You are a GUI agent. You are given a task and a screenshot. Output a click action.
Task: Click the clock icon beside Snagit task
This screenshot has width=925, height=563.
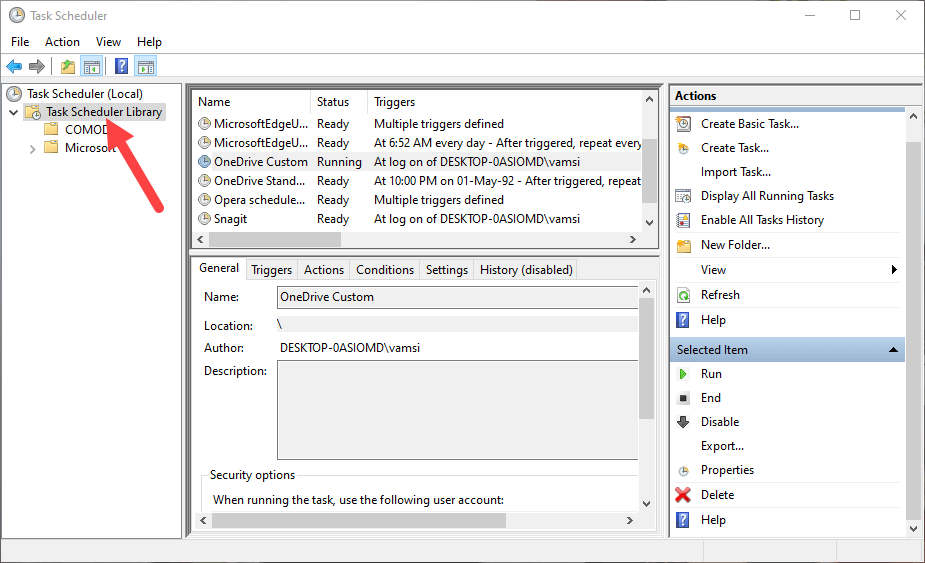(204, 219)
